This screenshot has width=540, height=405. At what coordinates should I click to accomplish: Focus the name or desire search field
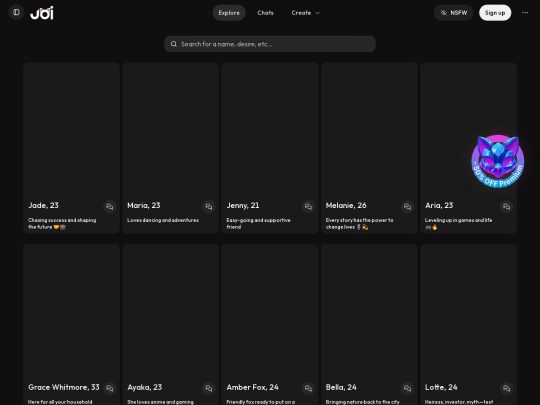tap(270, 44)
